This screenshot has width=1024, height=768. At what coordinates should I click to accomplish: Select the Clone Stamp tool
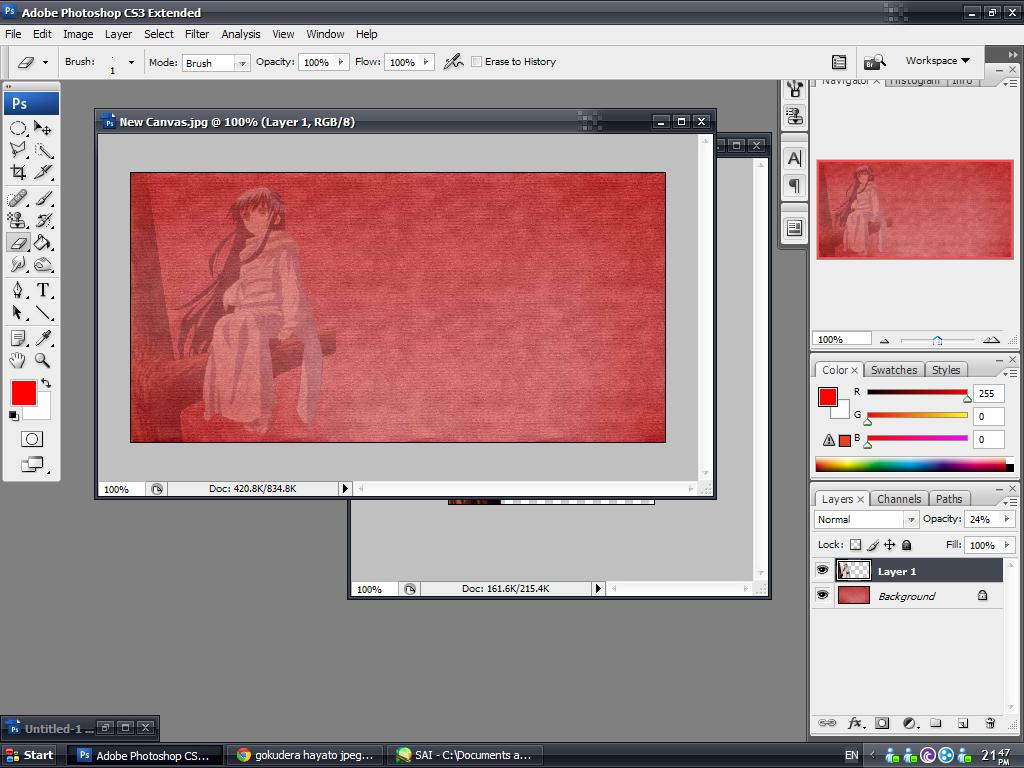point(18,221)
